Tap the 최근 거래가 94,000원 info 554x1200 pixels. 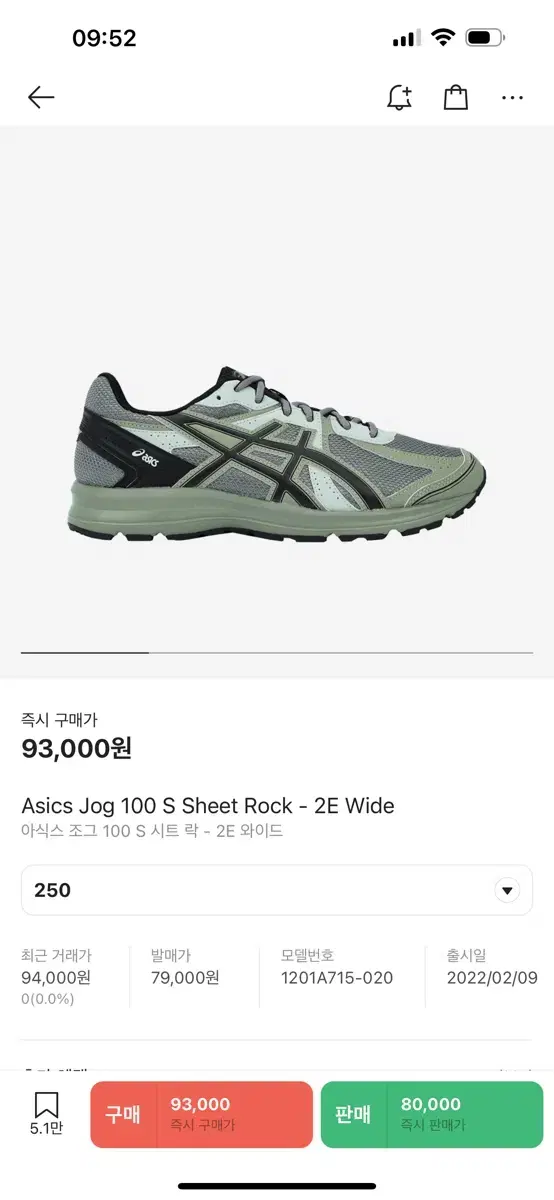[57, 976]
